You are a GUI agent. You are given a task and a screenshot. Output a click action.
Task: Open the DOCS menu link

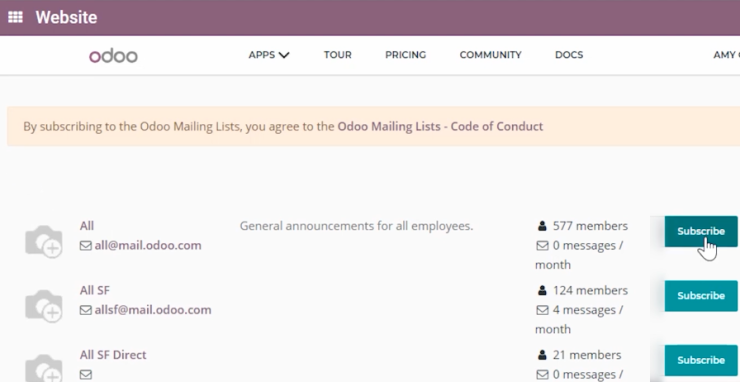click(569, 55)
